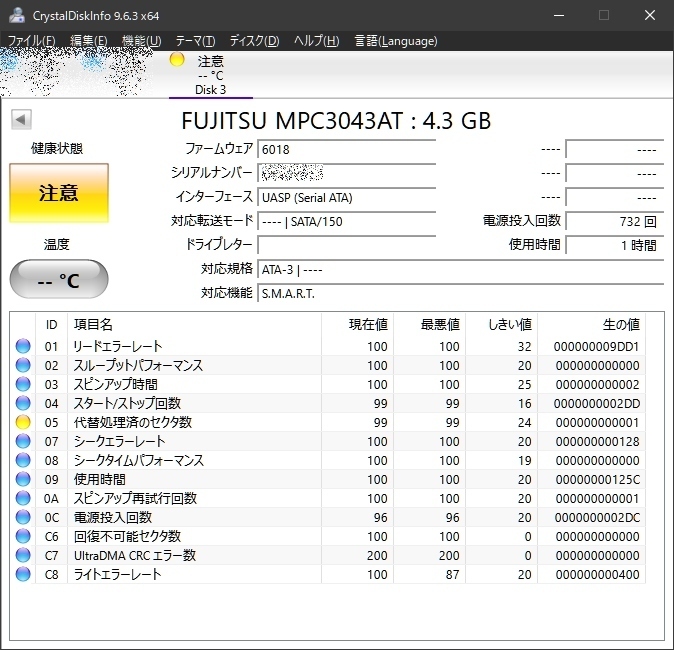Select the シークエラーレート attribute row
This screenshot has height=650, width=674.
tap(328, 441)
